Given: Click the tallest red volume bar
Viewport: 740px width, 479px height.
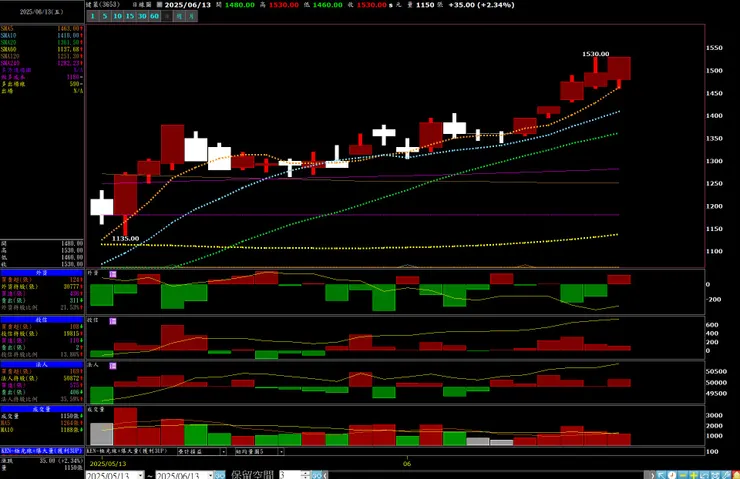Looking at the screenshot, I should (x=126, y=427).
